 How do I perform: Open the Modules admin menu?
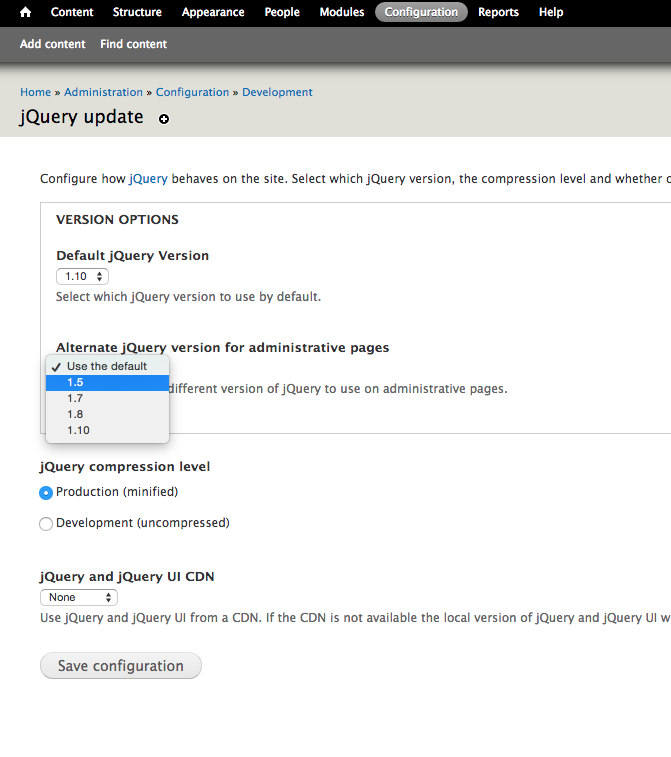pos(342,12)
